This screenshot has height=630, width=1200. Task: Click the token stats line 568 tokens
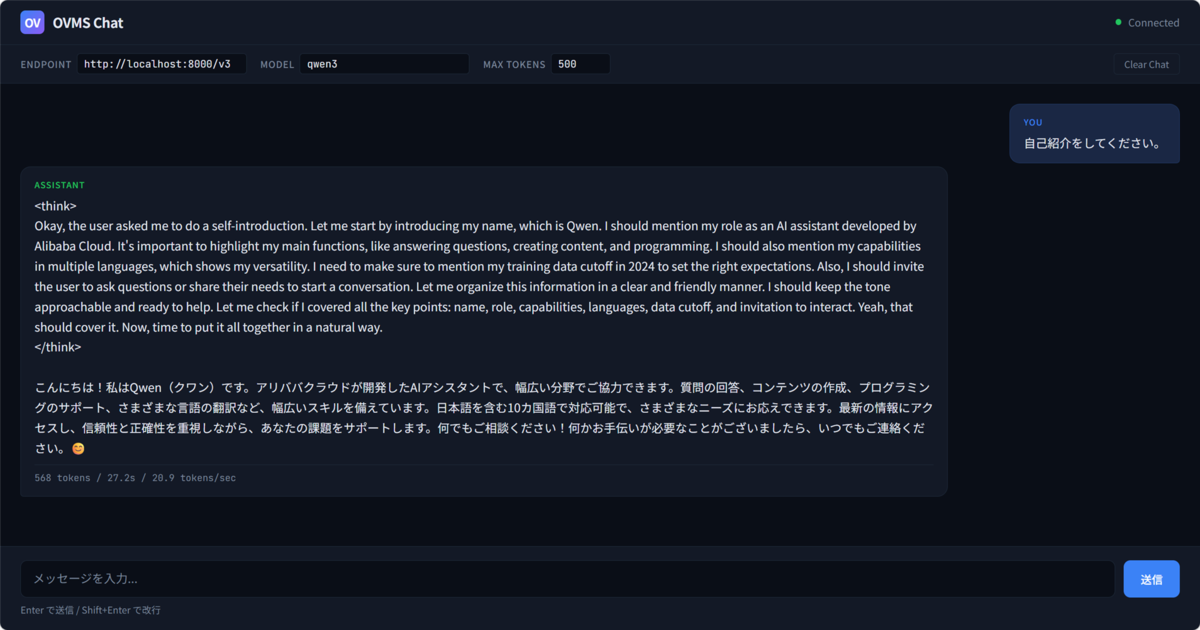click(x=135, y=478)
